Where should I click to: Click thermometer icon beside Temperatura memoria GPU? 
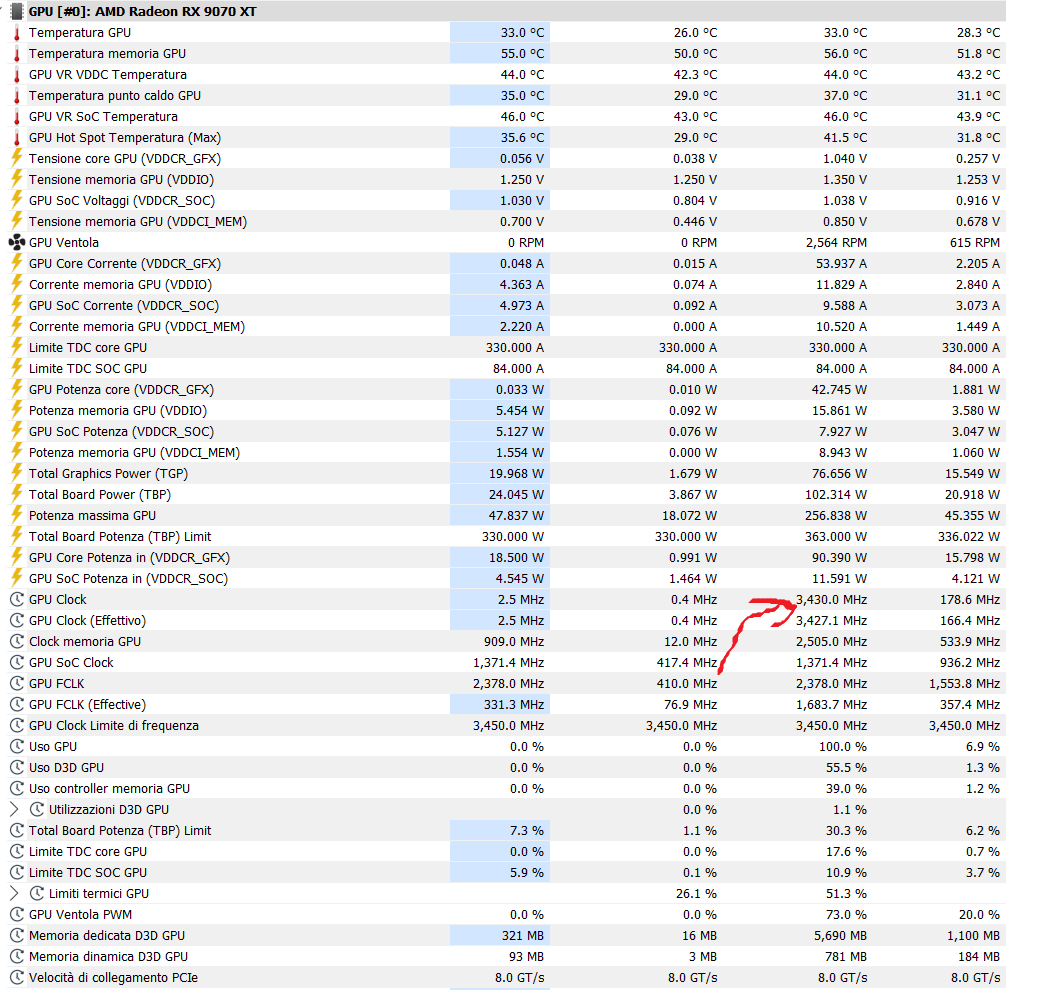(x=17, y=53)
